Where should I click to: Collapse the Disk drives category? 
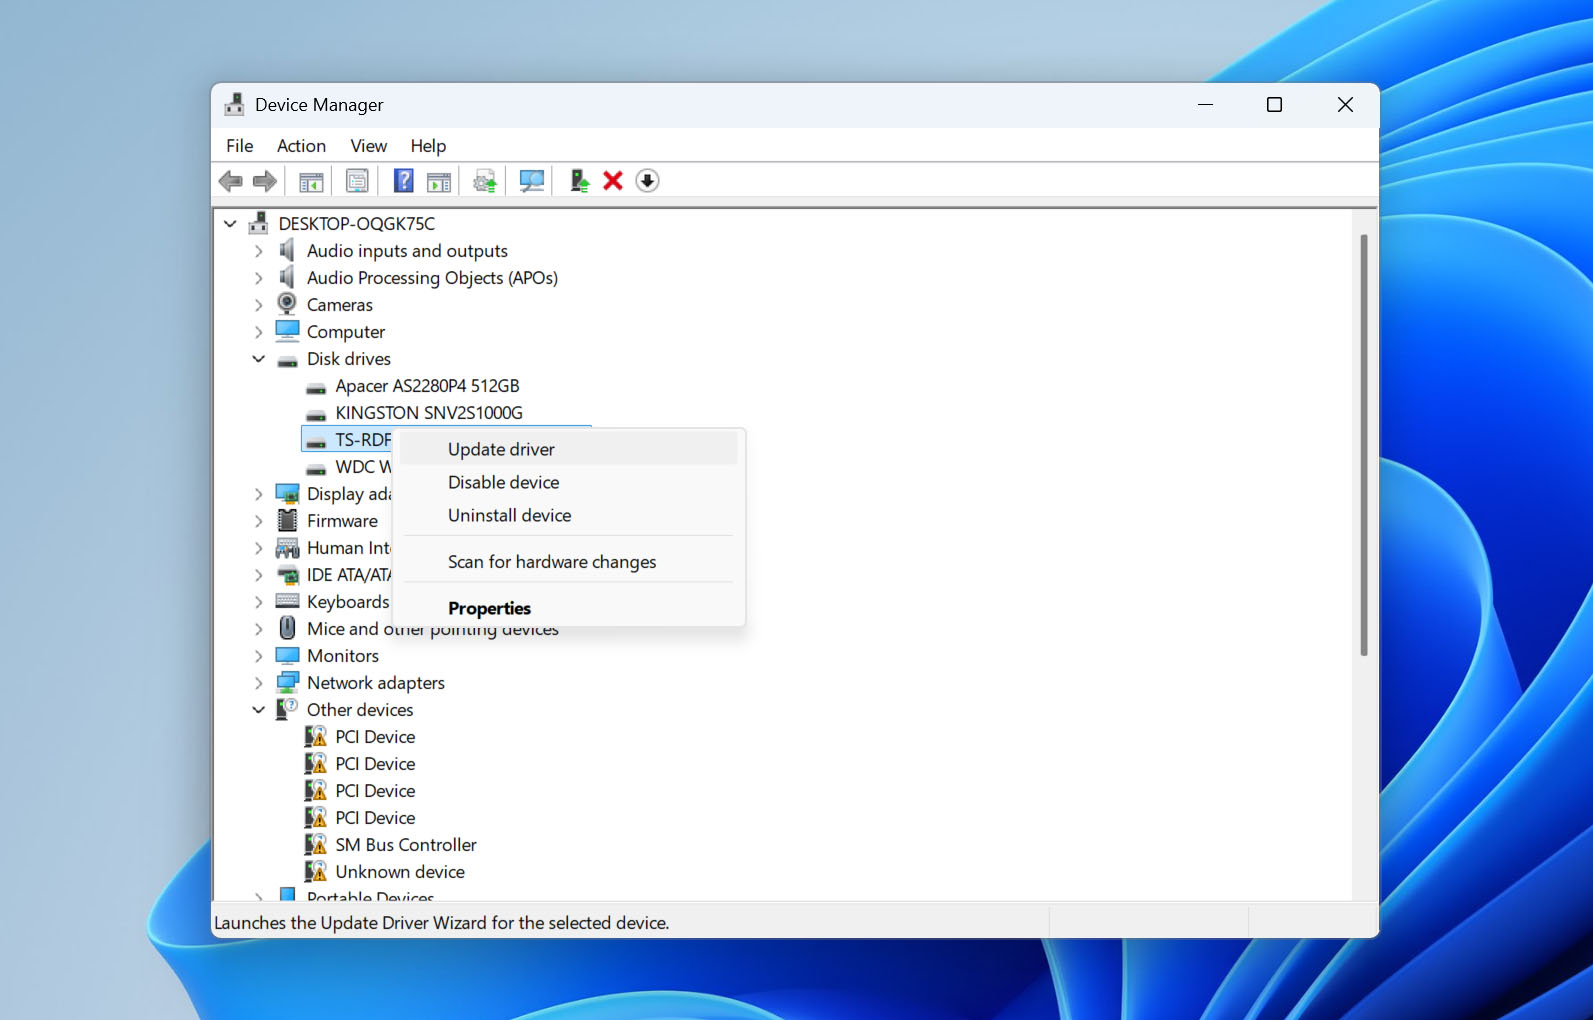(259, 358)
